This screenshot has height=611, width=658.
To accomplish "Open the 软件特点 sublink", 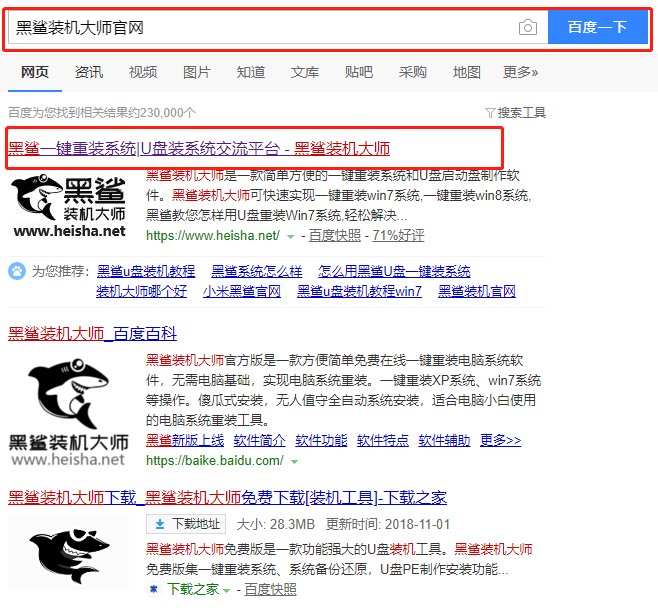I will (383, 441).
